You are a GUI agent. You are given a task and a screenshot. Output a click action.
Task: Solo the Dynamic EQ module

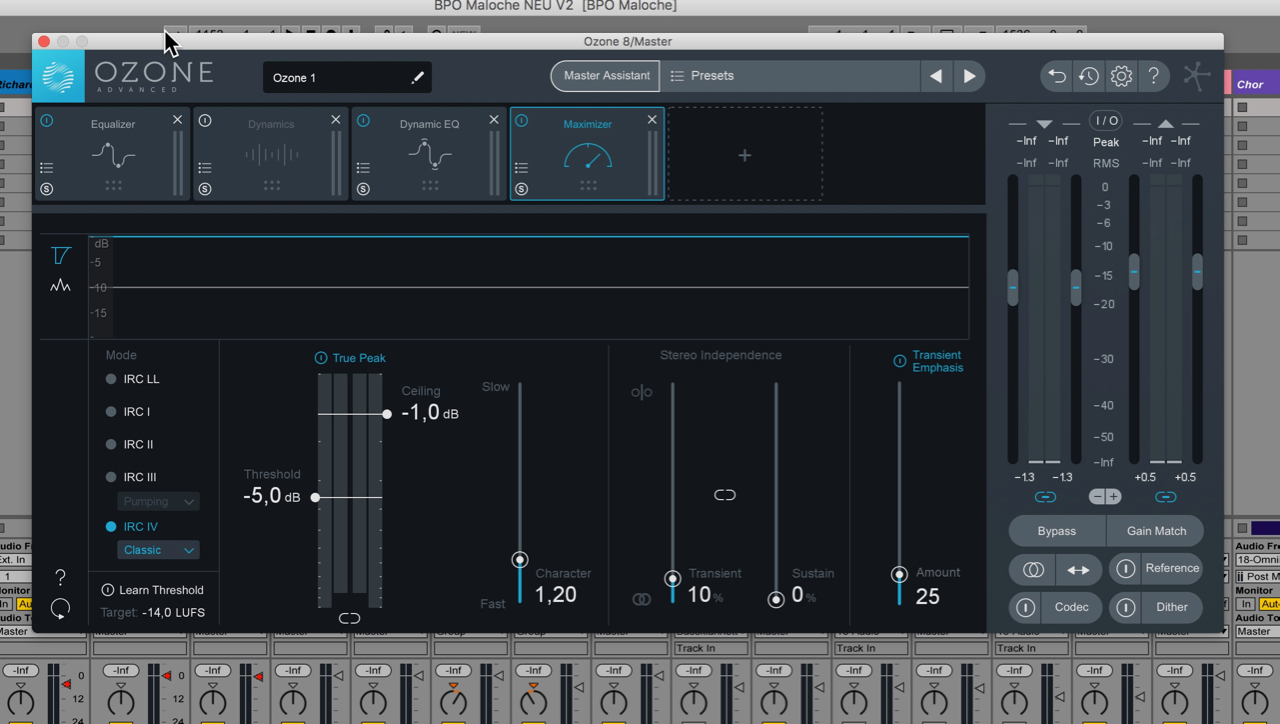[363, 189]
